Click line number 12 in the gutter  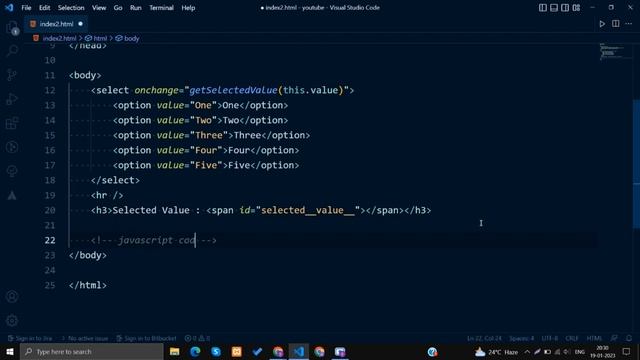[50, 90]
